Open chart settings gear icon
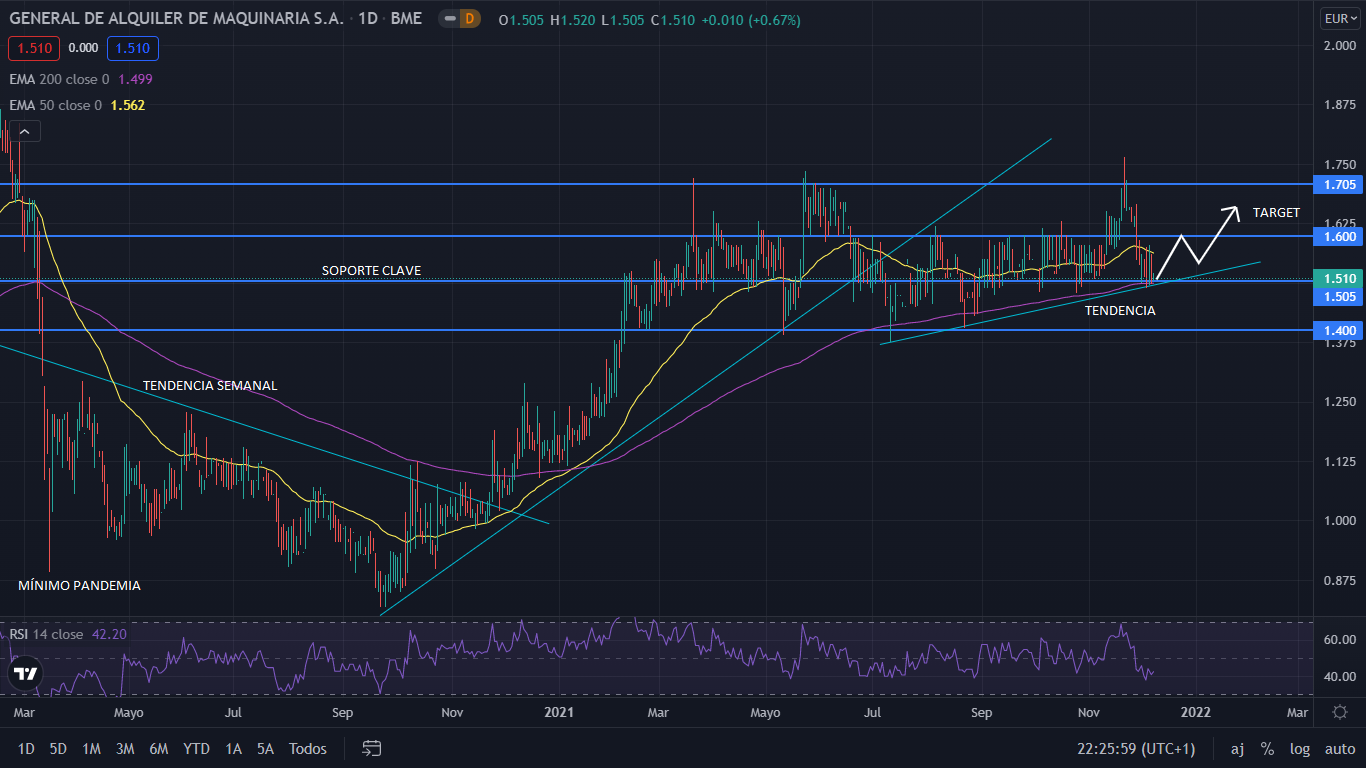The image size is (1366, 768). point(1339,712)
